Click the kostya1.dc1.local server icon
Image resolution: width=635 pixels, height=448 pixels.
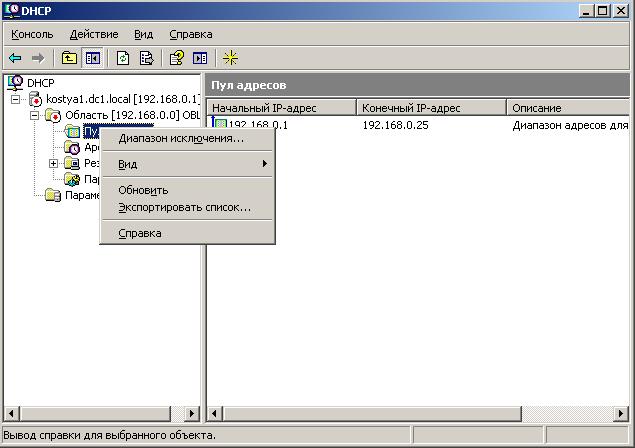pyautogui.click(x=36, y=99)
